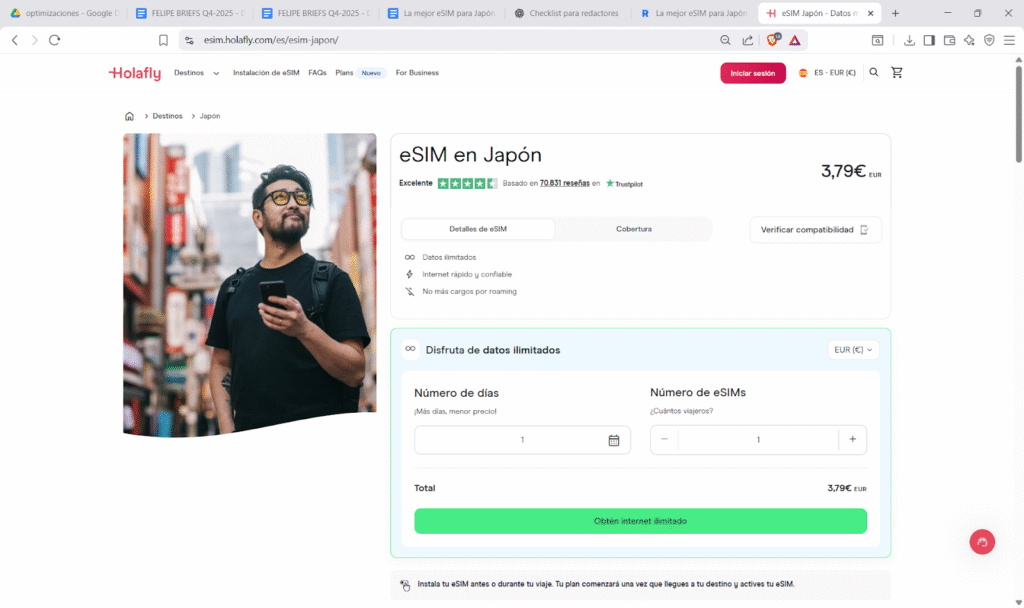Click the home breadcrumb icon

(129, 116)
